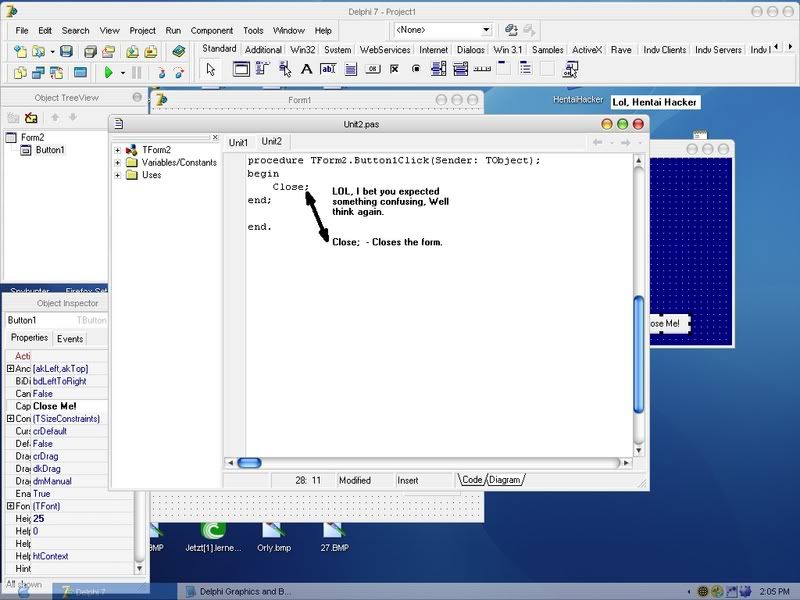Viewport: 800px width, 600px height.
Task: Open the Component menu
Action: (211, 31)
